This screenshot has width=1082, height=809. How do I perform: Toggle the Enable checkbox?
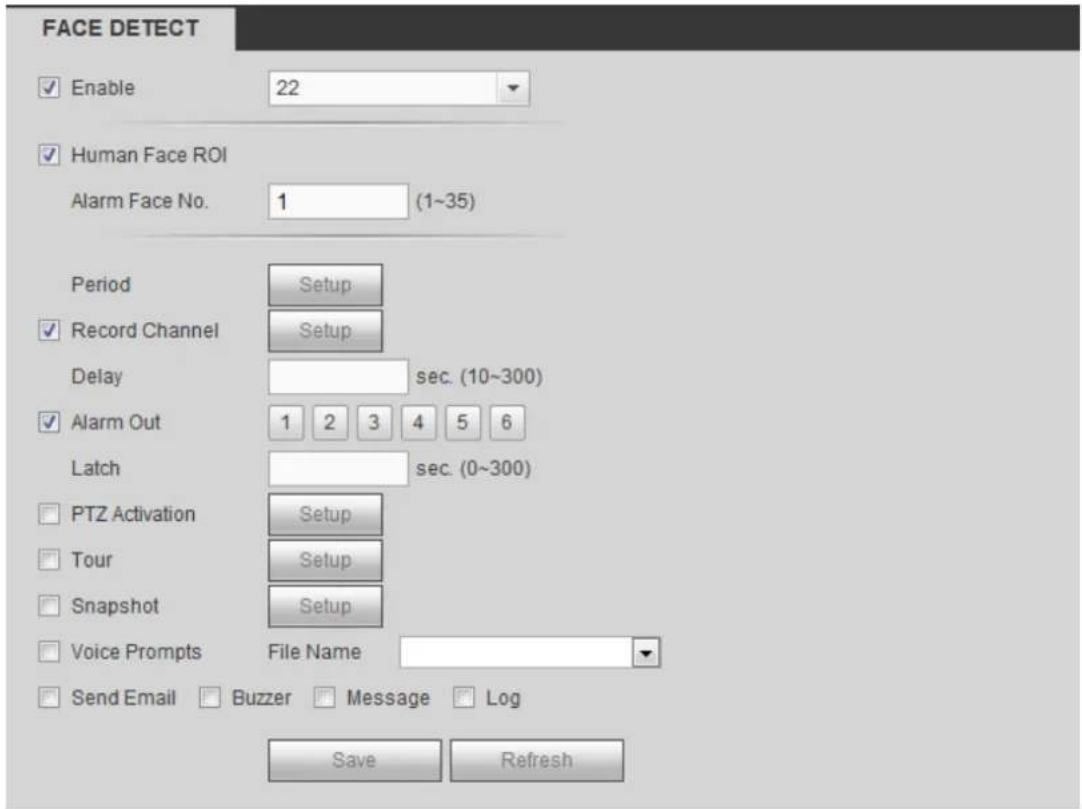(49, 88)
